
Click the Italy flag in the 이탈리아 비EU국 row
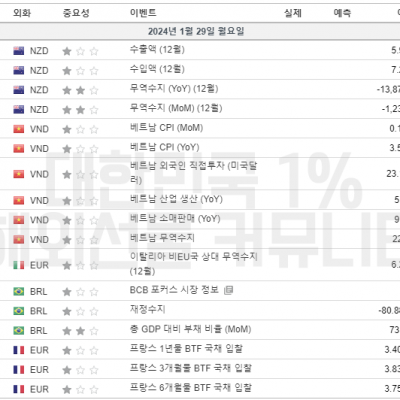tap(19, 265)
